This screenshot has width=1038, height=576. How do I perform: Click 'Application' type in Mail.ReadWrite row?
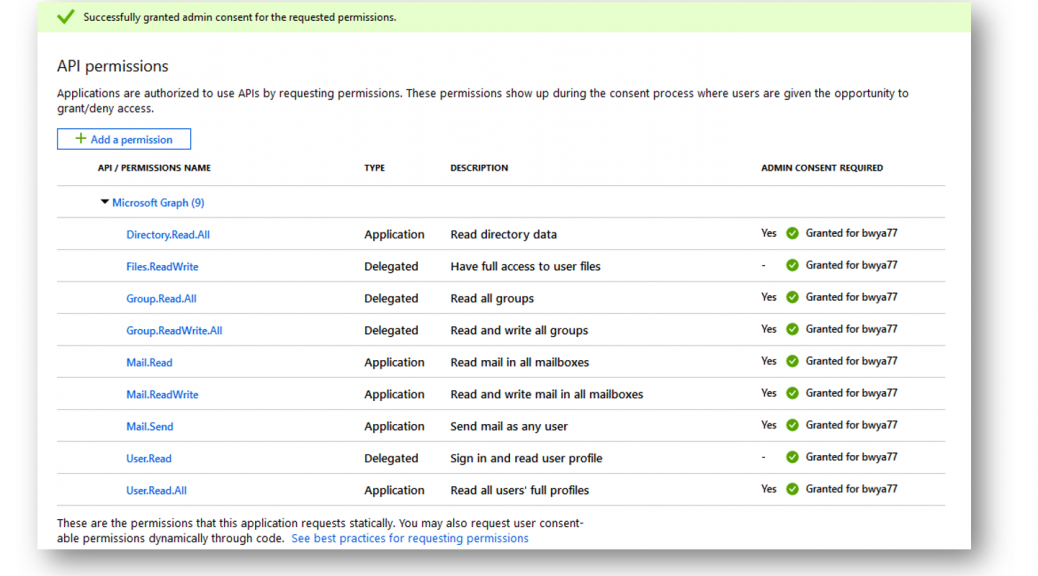tap(395, 394)
